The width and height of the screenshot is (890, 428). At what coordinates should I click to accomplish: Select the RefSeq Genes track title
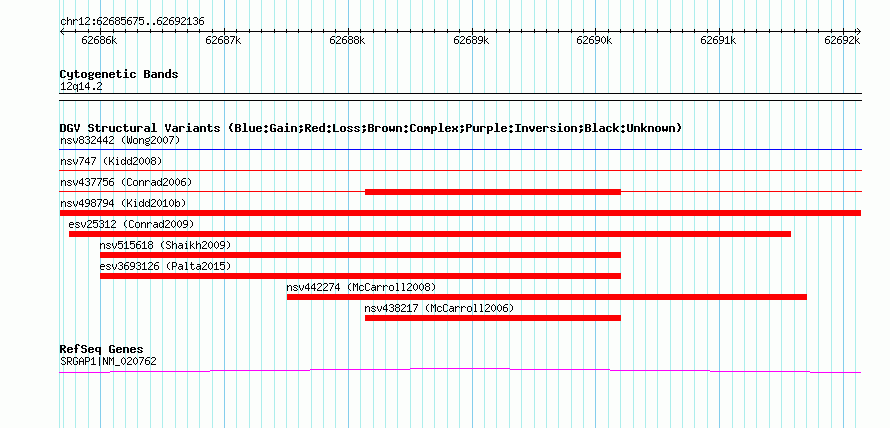click(102, 349)
